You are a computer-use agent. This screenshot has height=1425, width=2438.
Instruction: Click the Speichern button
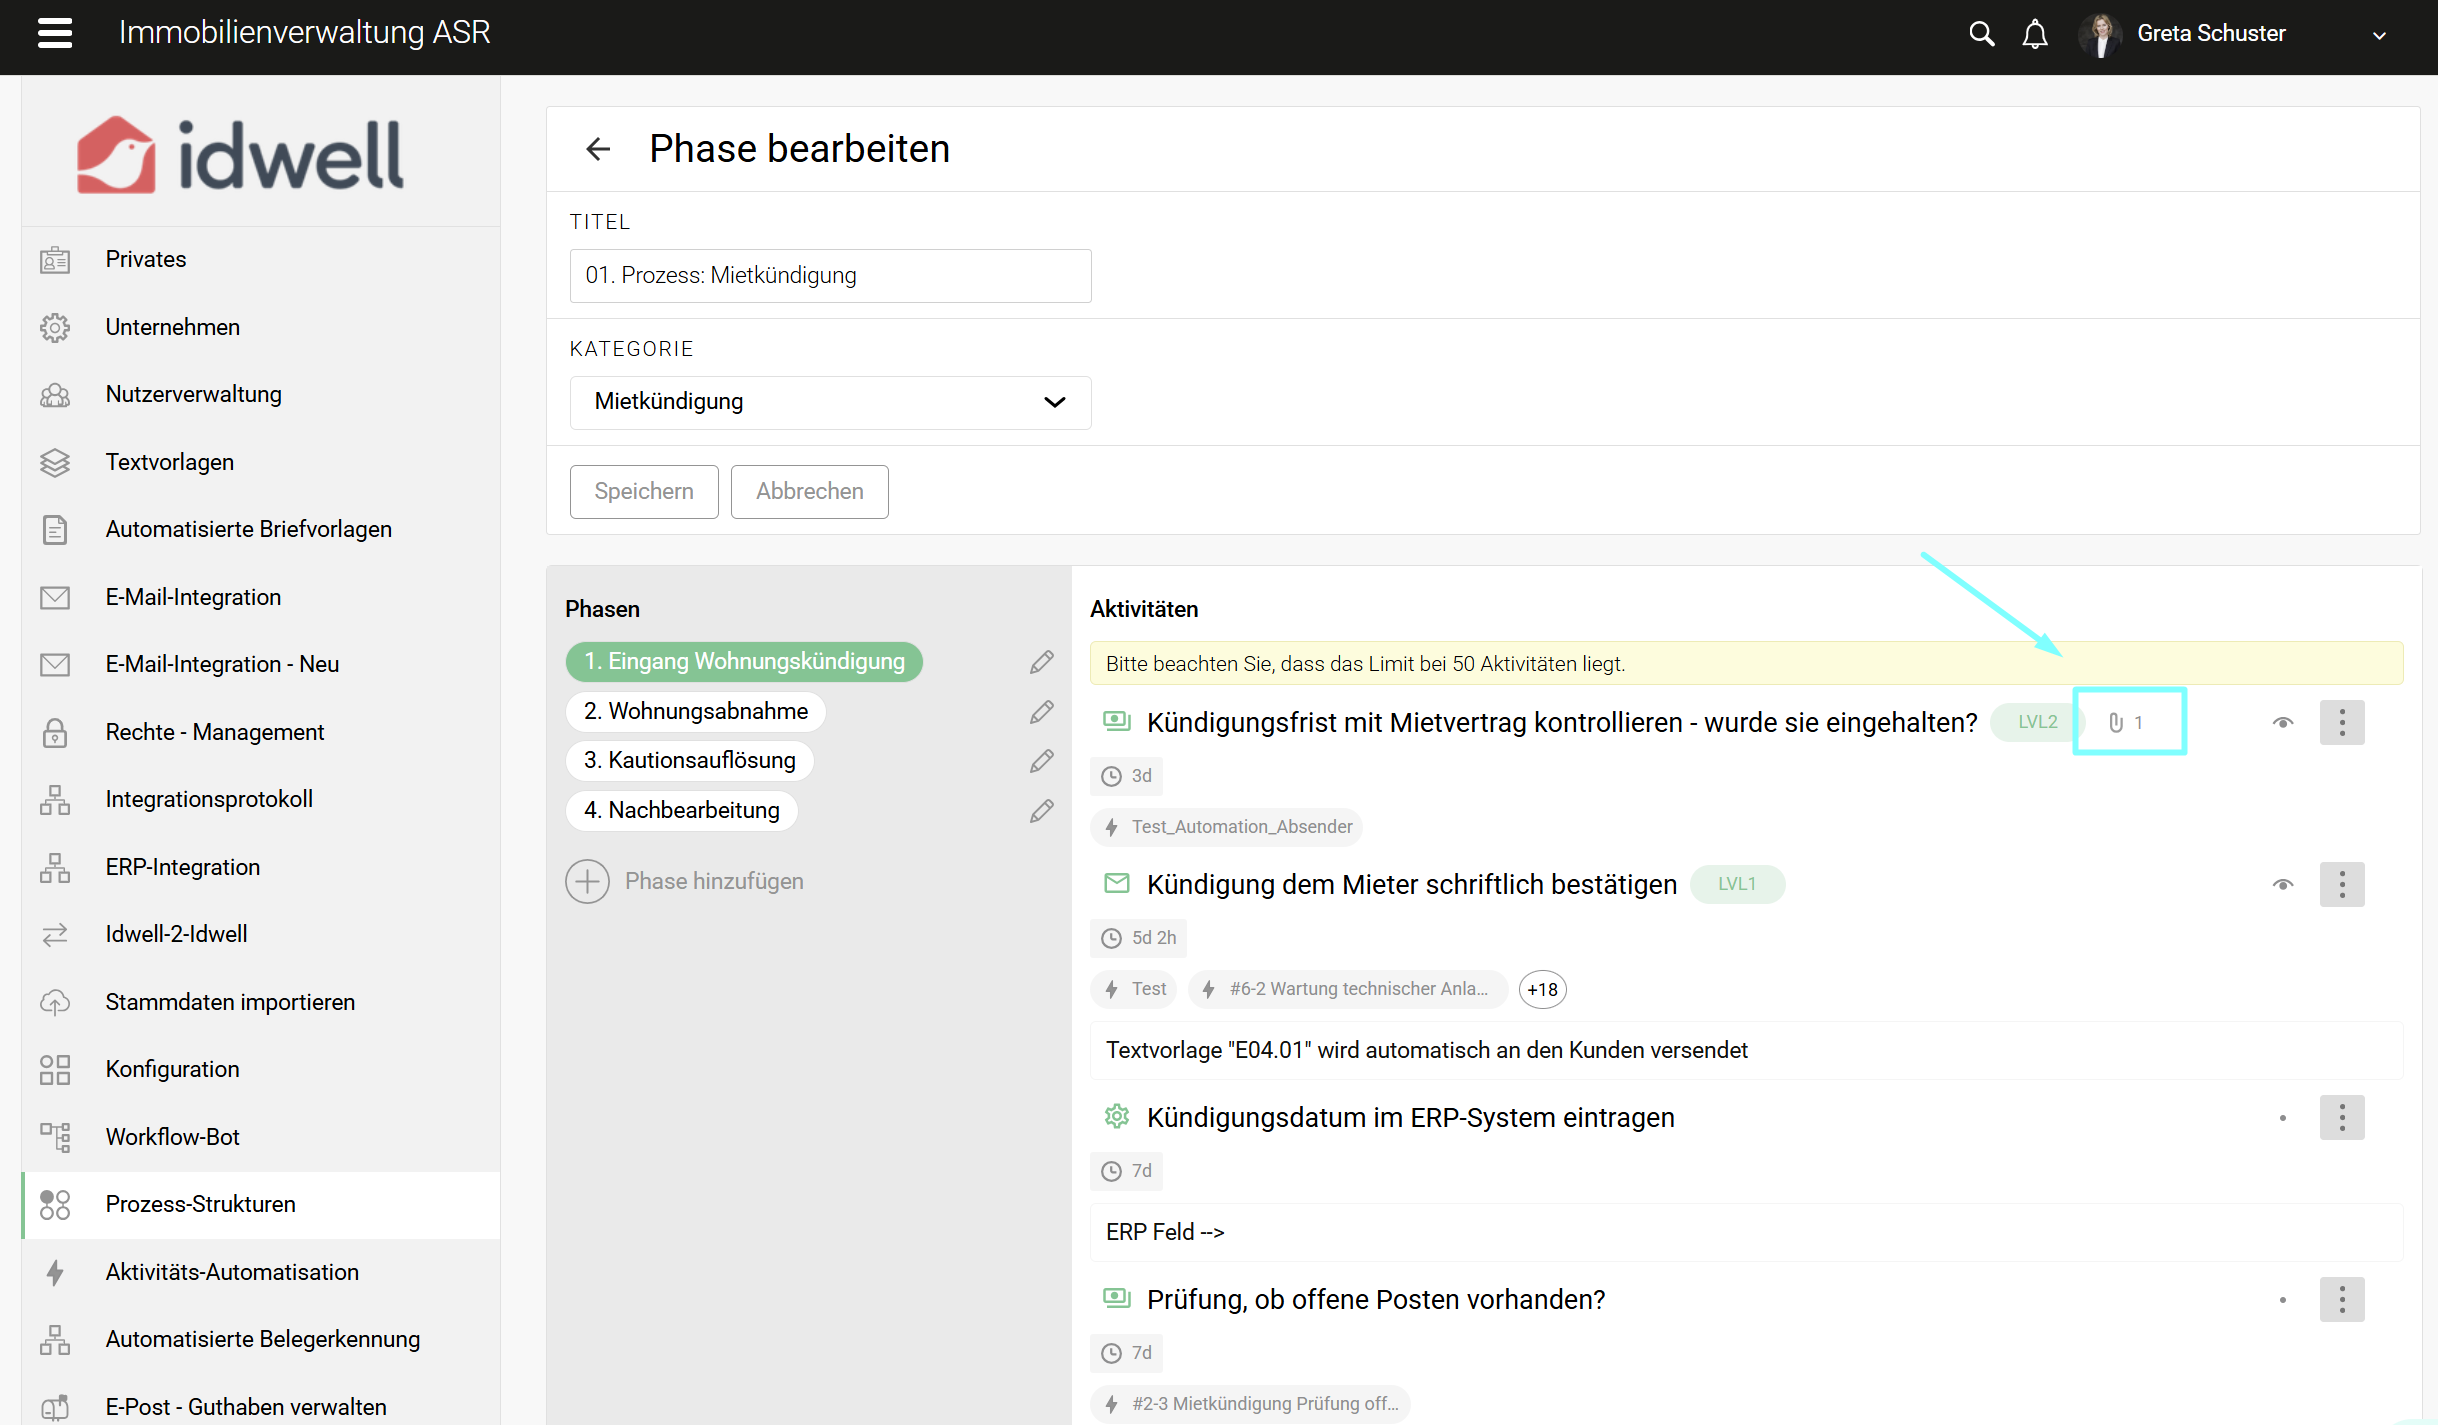(x=643, y=491)
